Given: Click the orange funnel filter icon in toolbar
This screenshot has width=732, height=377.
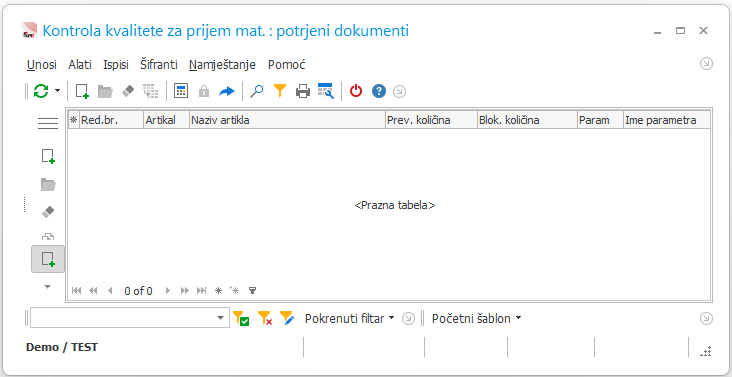Looking at the screenshot, I should 280,91.
